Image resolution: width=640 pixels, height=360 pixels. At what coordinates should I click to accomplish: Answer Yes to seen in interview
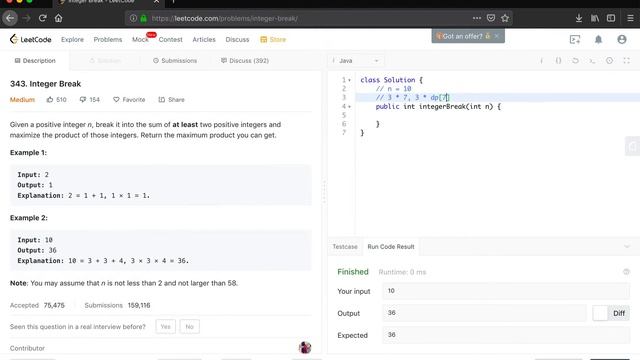pyautogui.click(x=165, y=327)
